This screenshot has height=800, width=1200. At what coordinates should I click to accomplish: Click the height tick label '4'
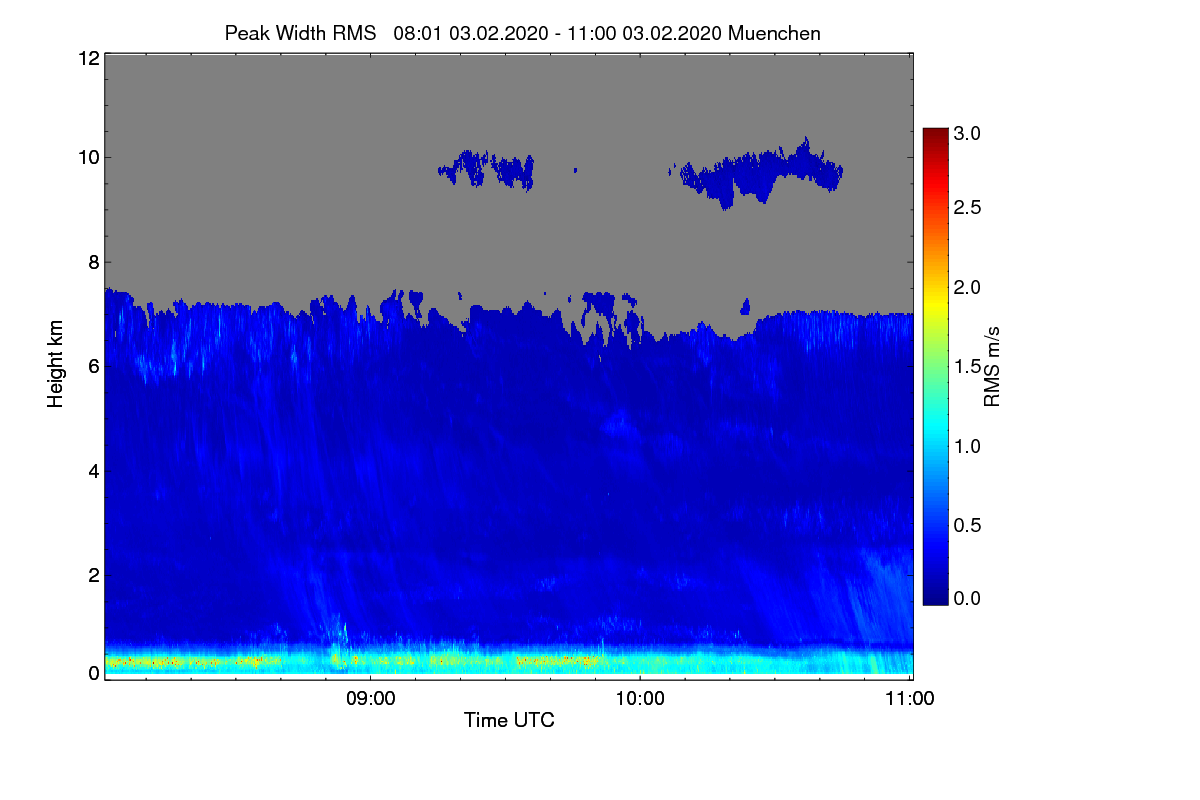(x=92, y=470)
